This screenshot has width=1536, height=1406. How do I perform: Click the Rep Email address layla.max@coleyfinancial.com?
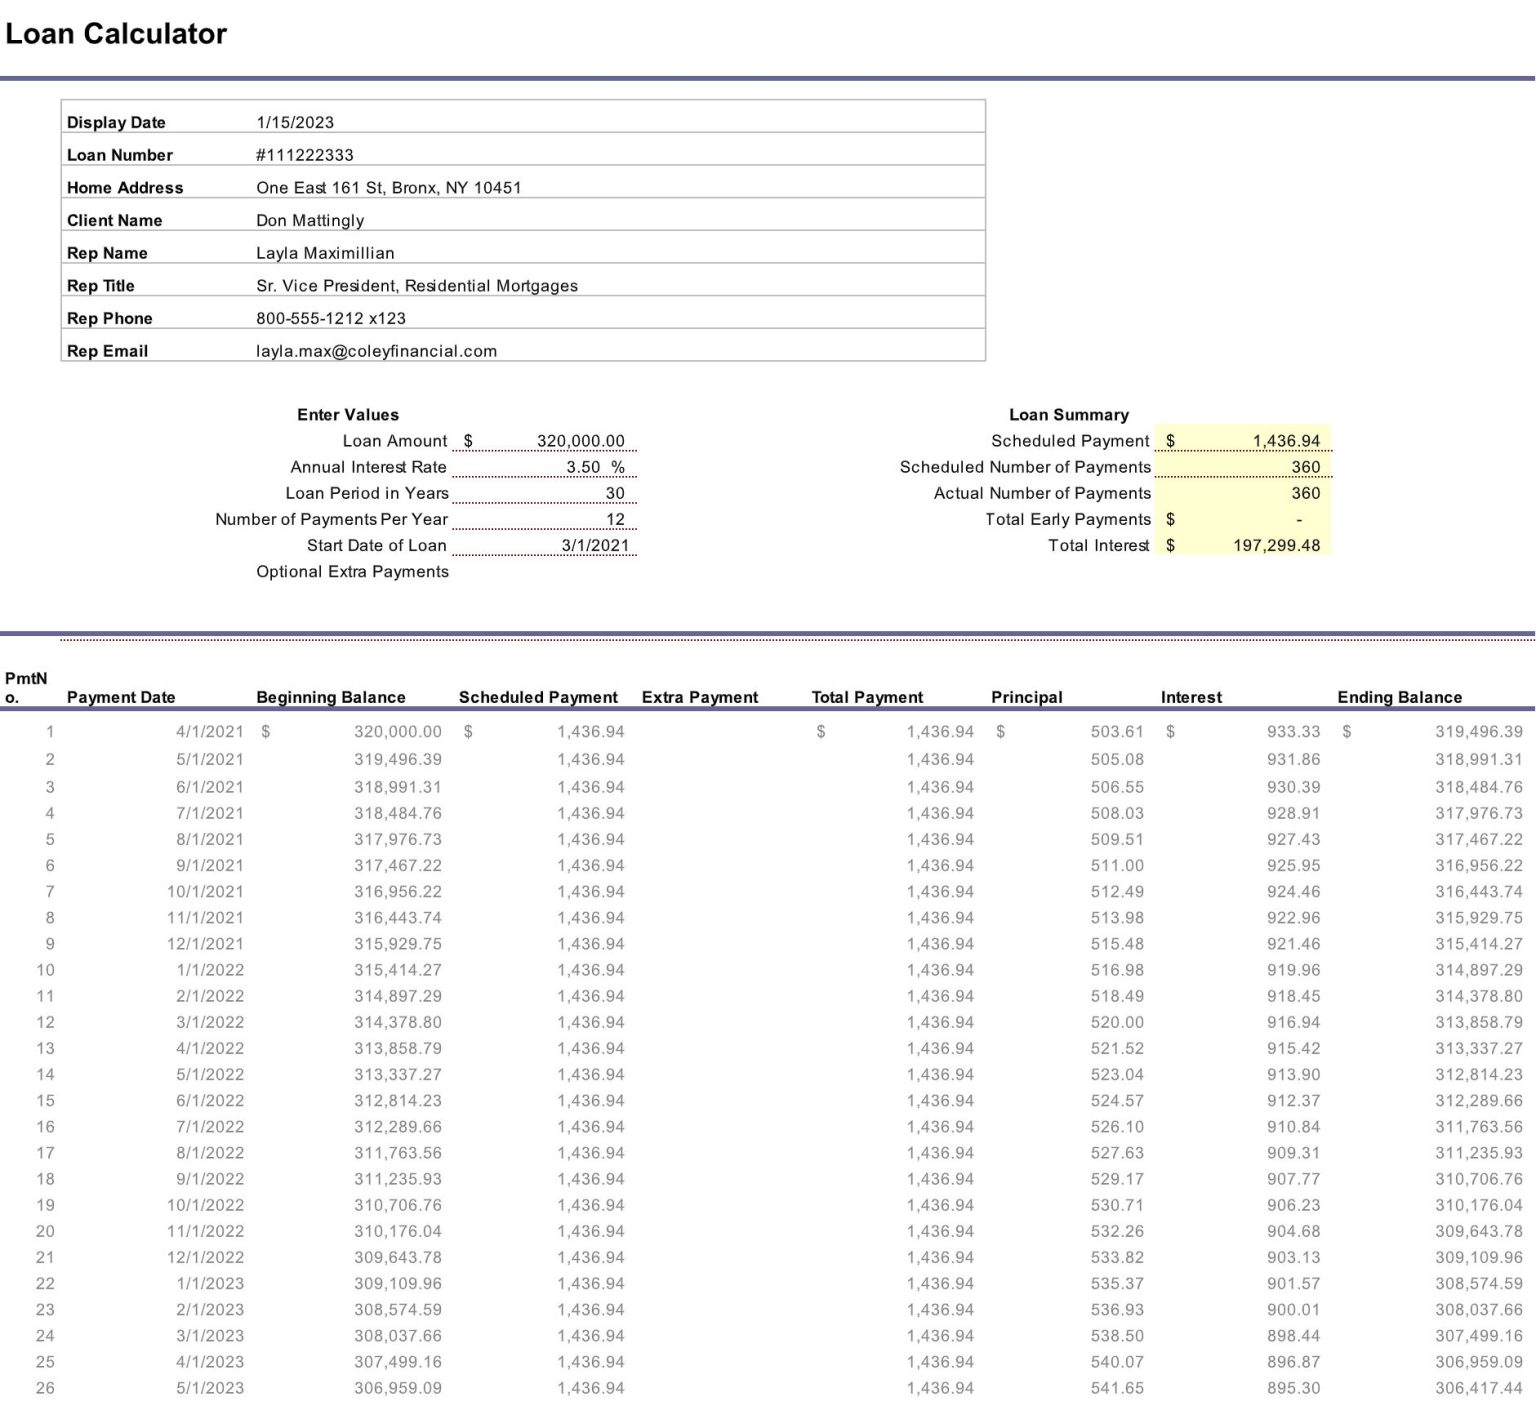376,351
